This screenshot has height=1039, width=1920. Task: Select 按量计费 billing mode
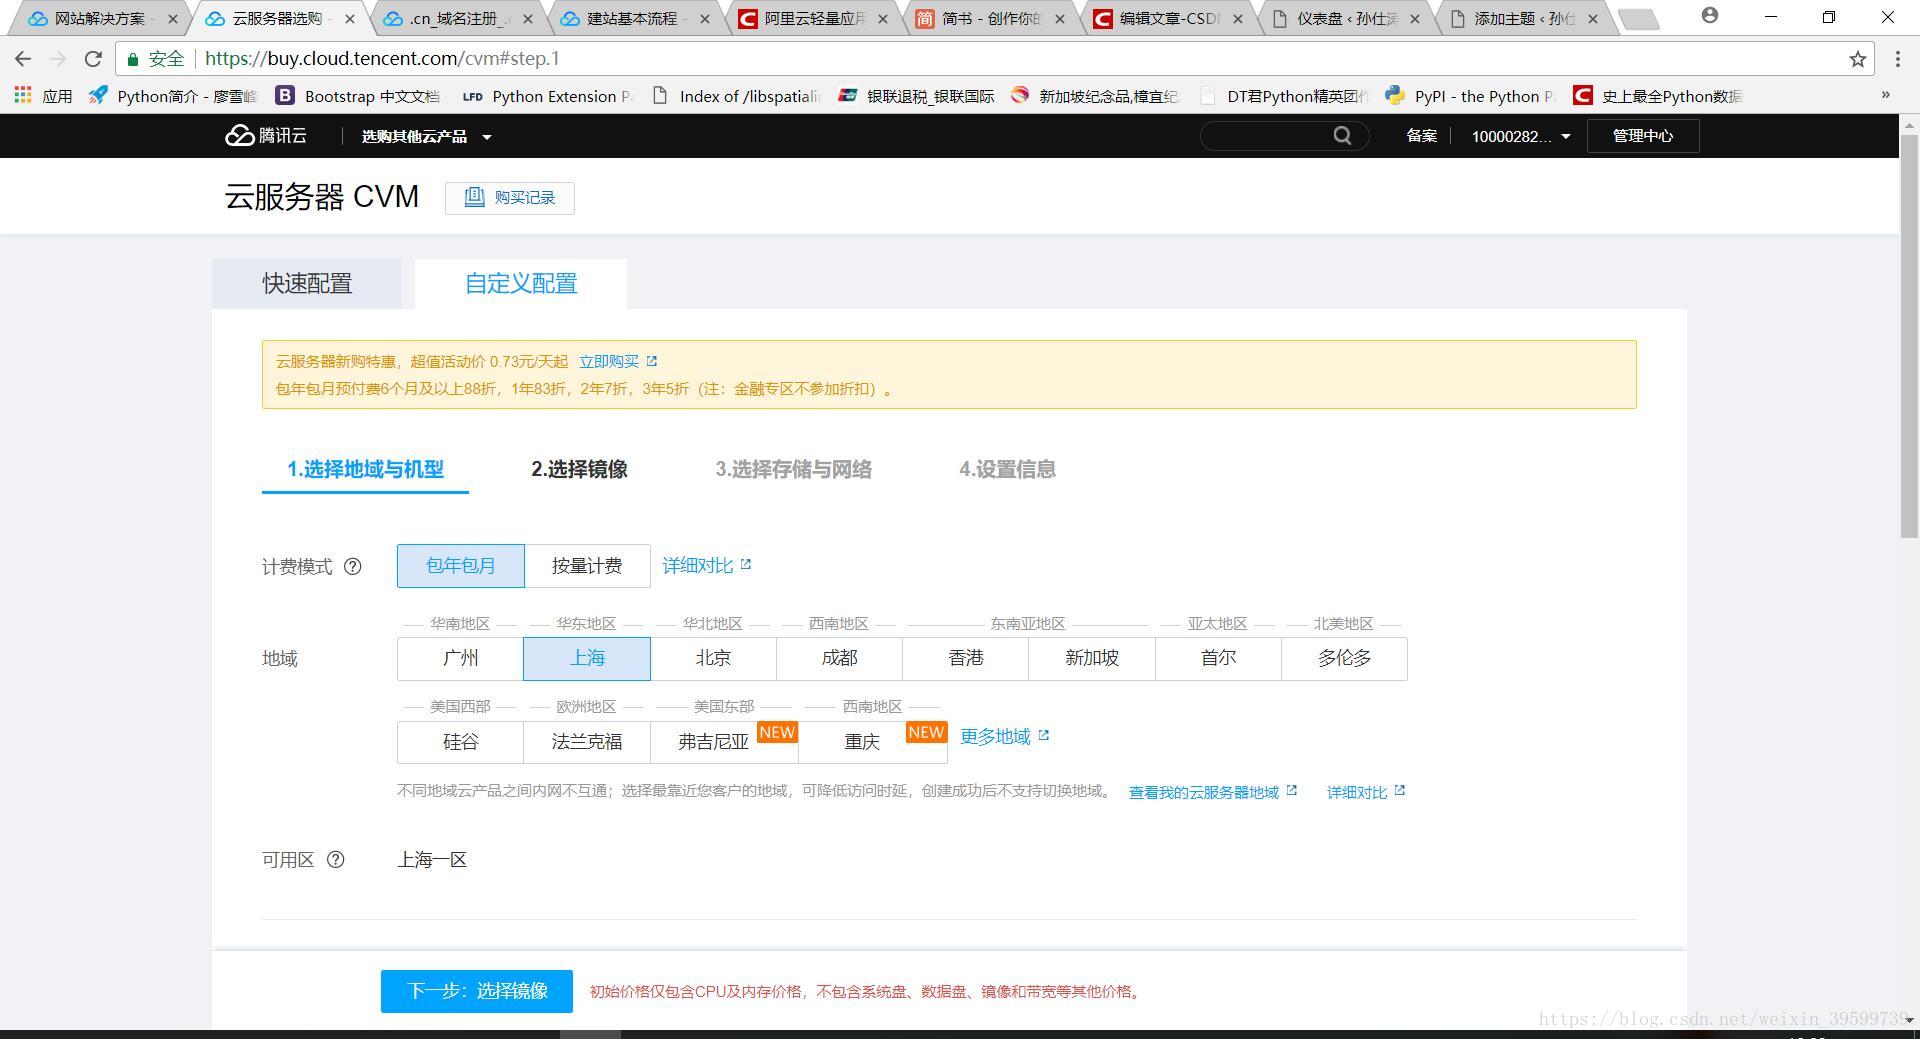587,566
